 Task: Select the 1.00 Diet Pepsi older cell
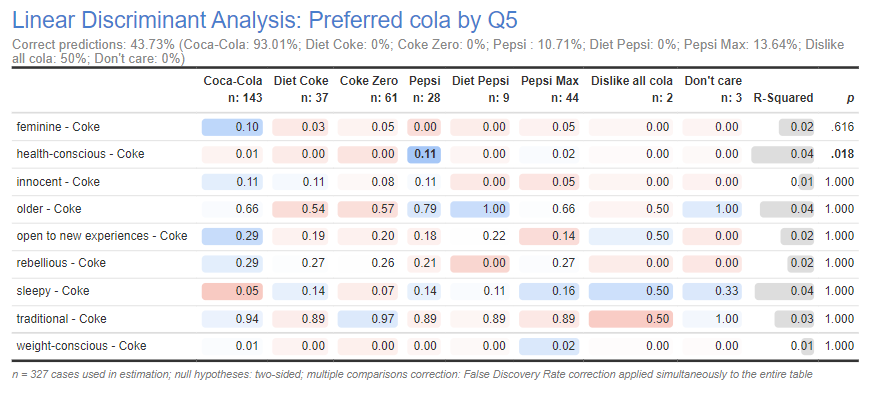(480, 209)
